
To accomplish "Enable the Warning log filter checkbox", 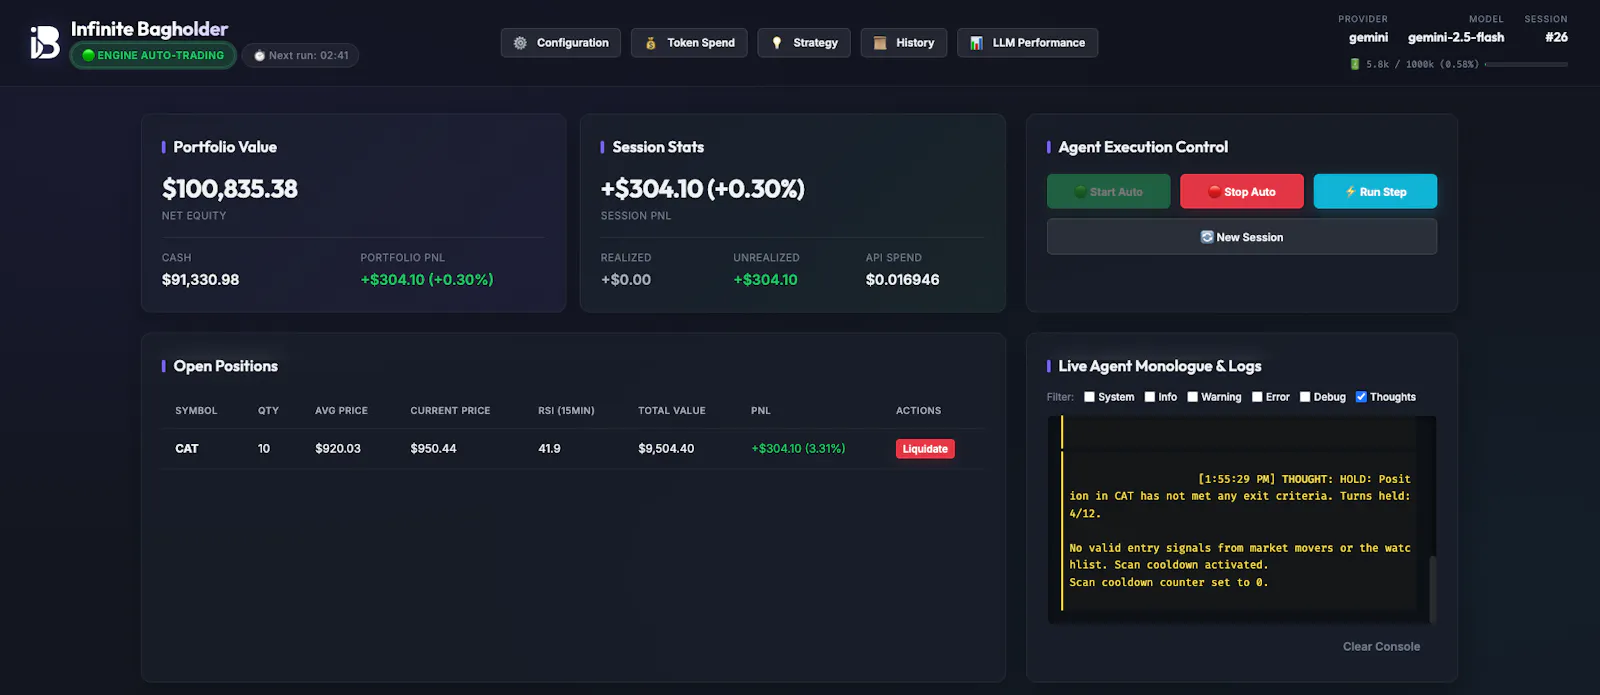I will [x=1192, y=397].
